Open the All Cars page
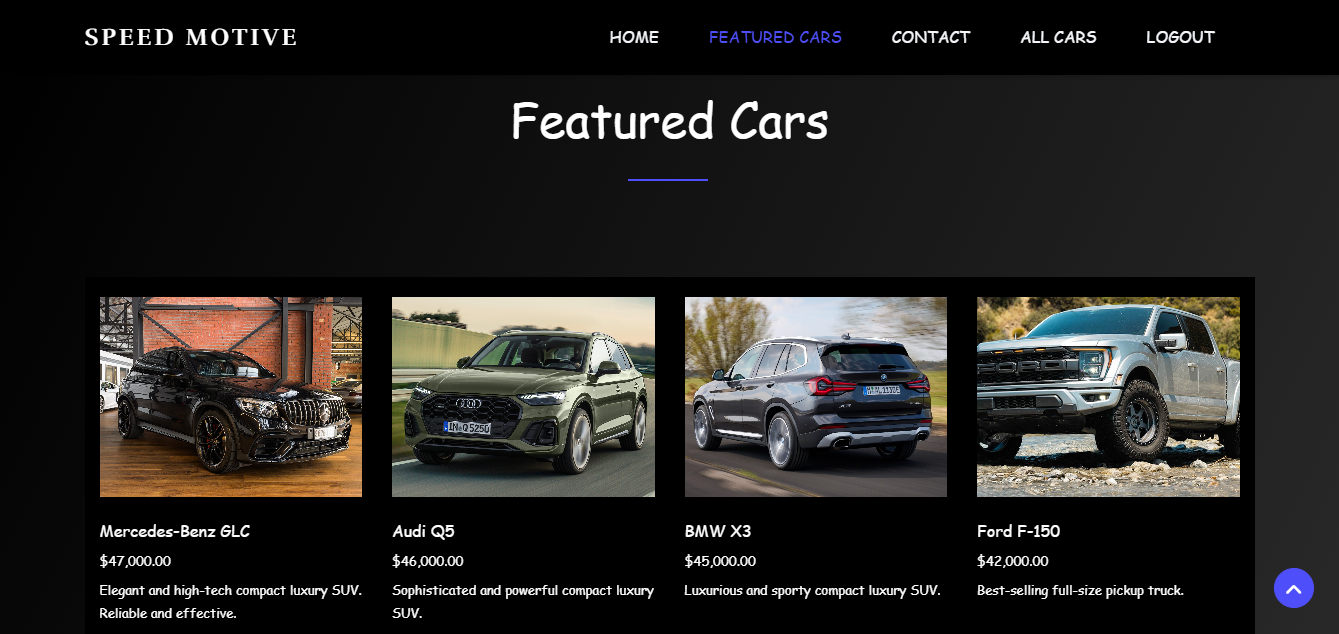1339x634 pixels. click(1058, 37)
